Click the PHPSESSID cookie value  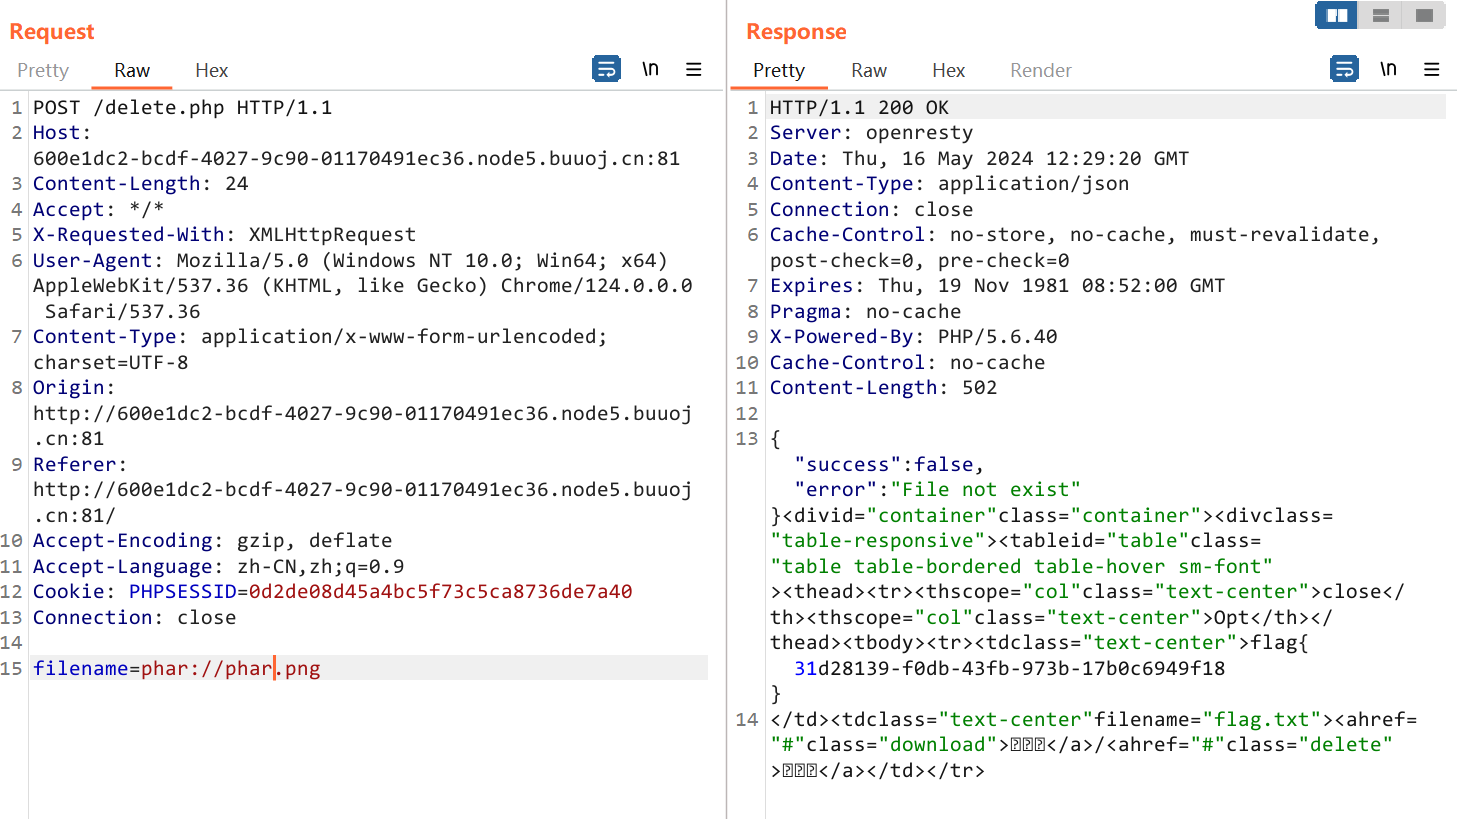click(441, 591)
